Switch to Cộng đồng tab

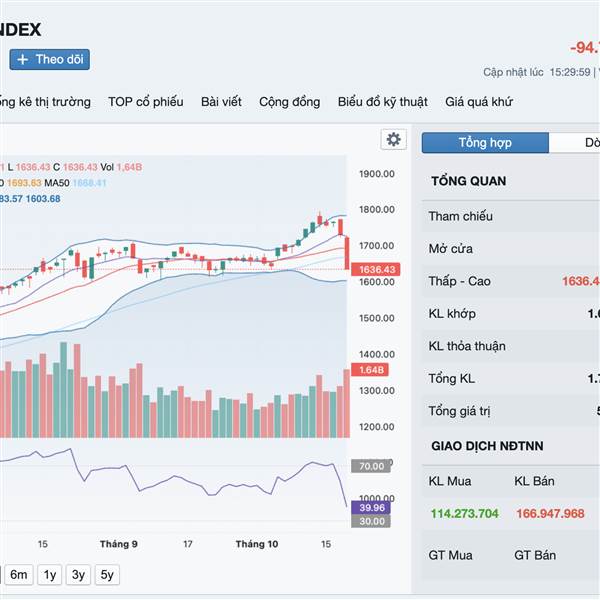(289, 102)
